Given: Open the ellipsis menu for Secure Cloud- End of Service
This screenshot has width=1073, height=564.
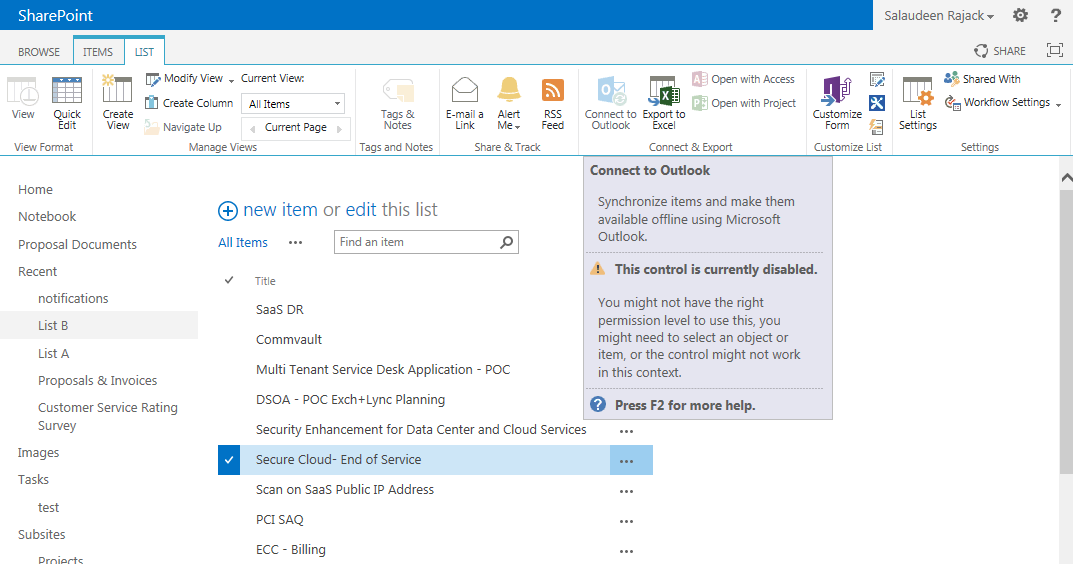Looking at the screenshot, I should [626, 461].
